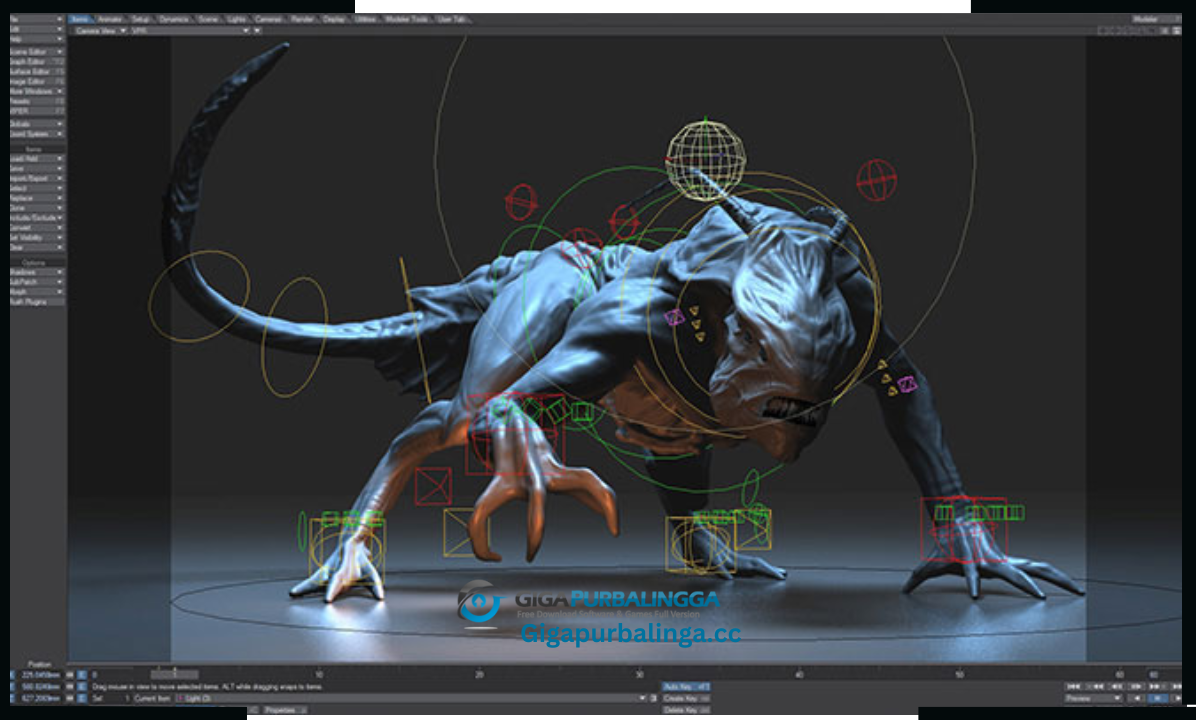Click the Create Key button
The height and width of the screenshot is (720, 1200).
pos(686,698)
